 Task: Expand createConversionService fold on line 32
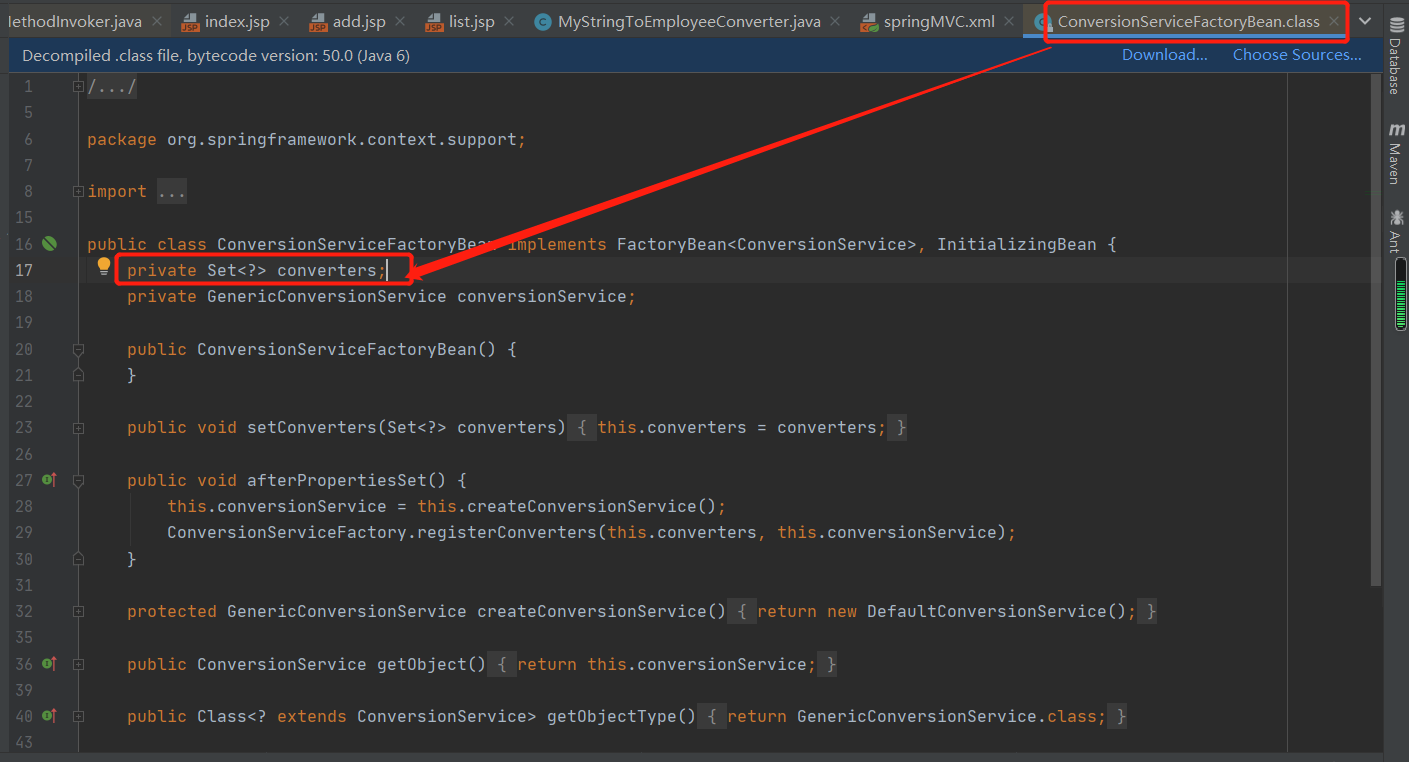[78, 611]
